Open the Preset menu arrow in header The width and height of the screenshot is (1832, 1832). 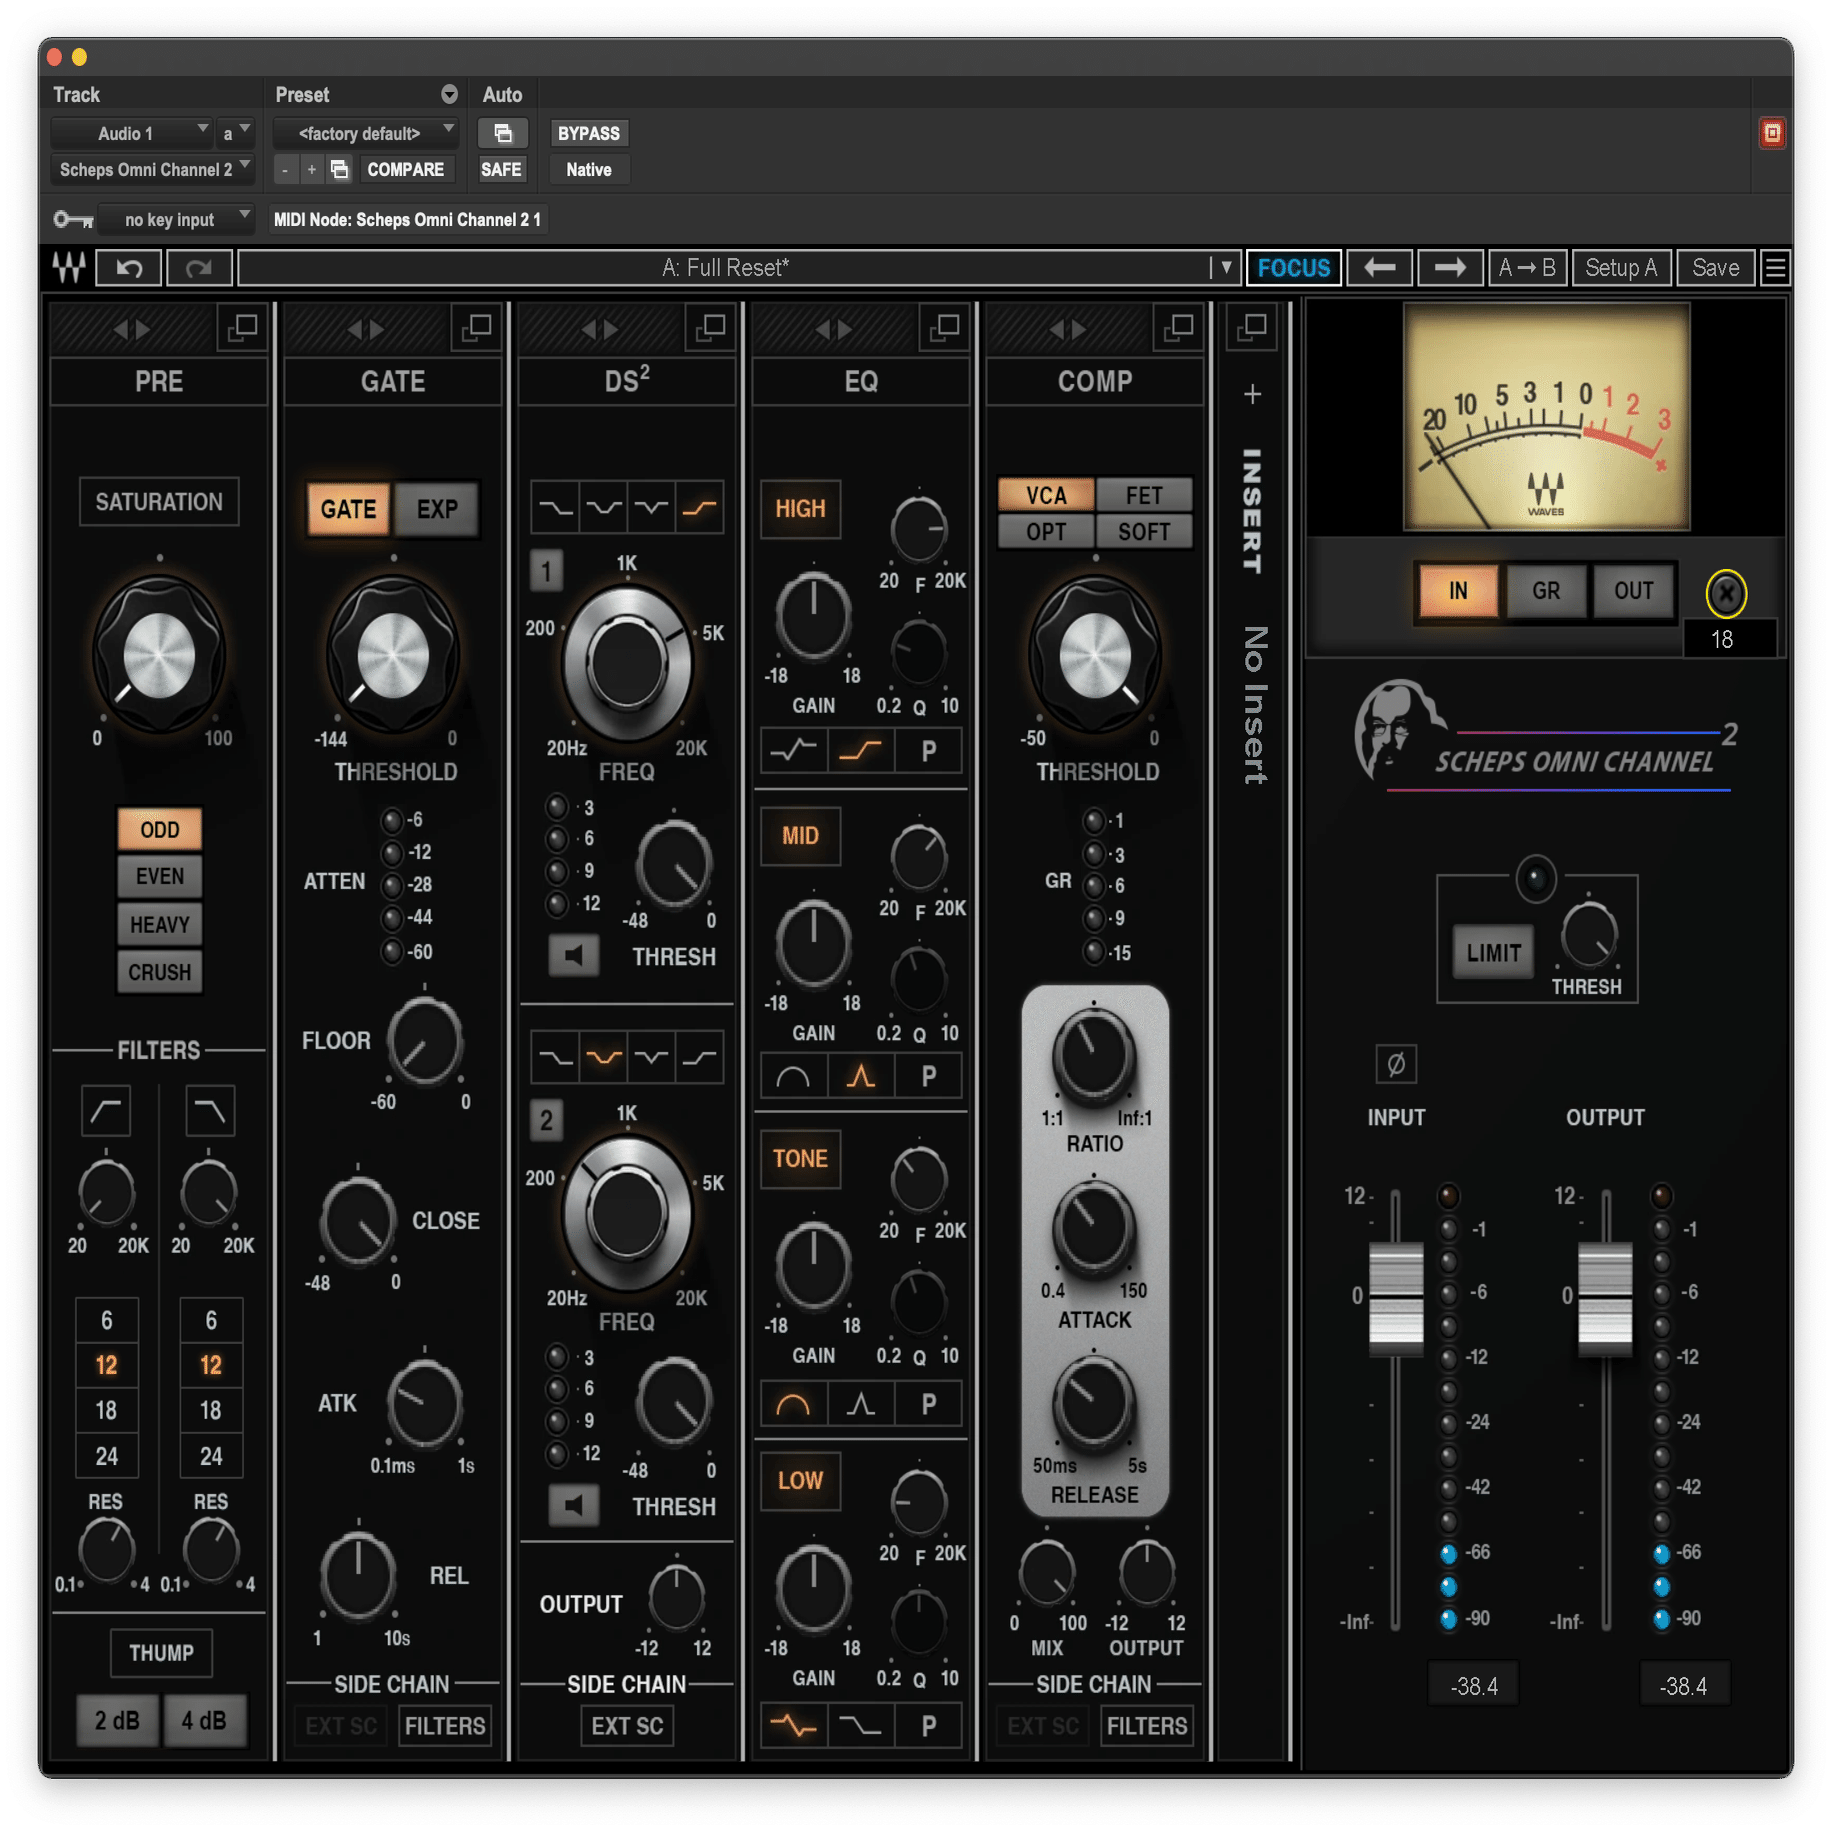pos(449,94)
